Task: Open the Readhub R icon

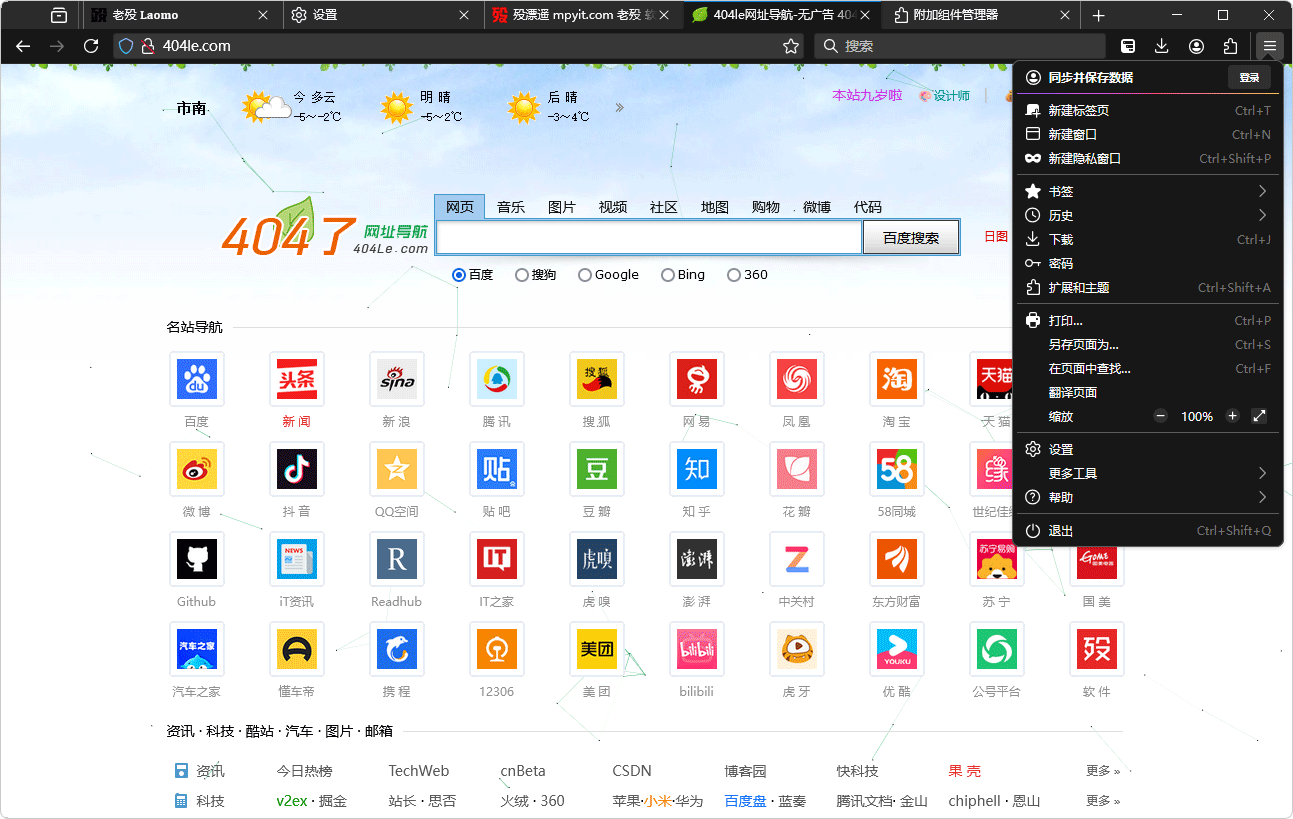Action: (x=397, y=559)
